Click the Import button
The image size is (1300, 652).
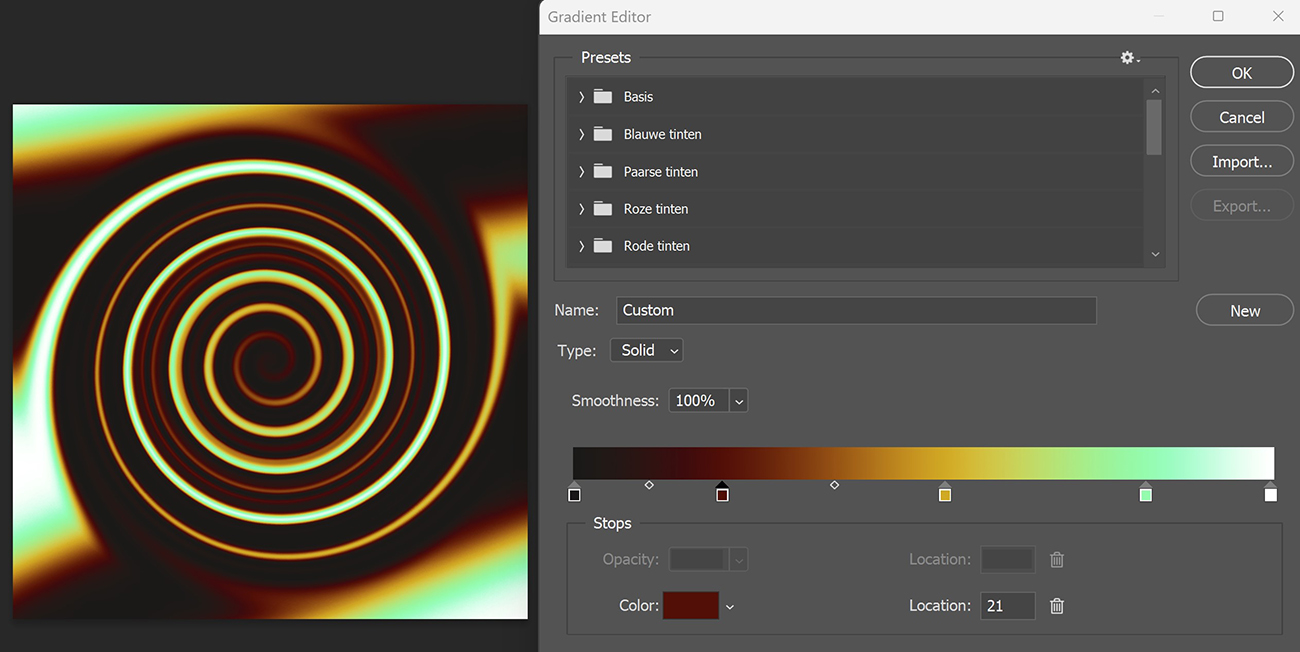coord(1241,161)
